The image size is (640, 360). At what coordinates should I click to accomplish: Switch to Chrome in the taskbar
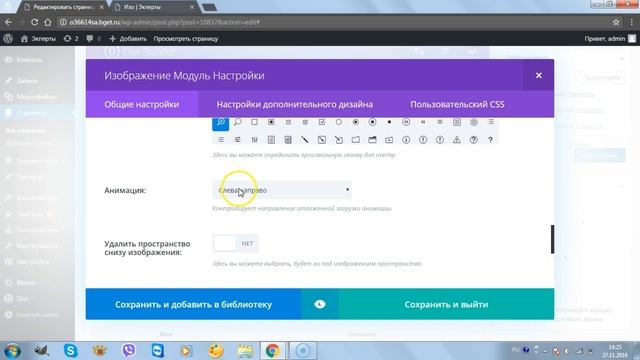272,350
